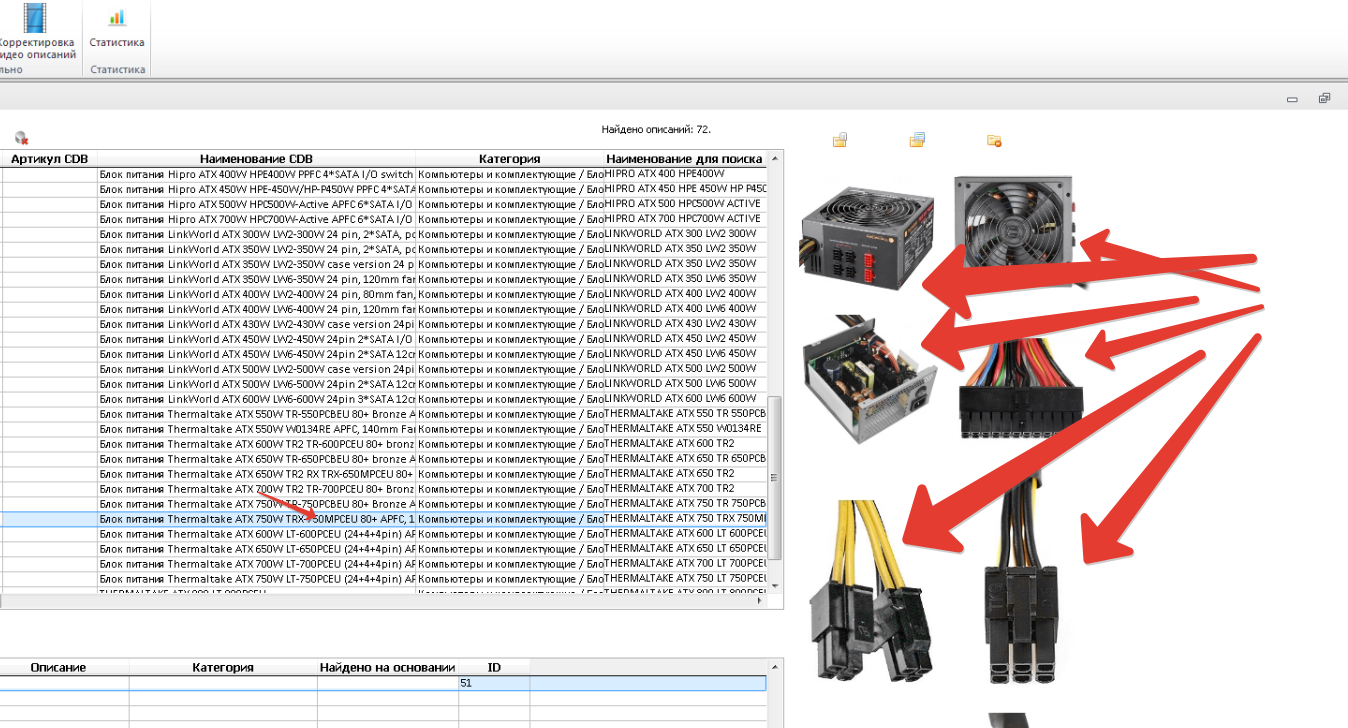Minimize the inner panel window

coord(1292,99)
